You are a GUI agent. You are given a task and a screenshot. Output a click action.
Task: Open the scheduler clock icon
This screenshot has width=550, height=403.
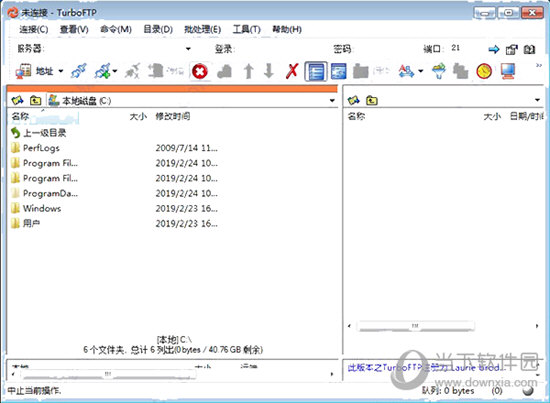coord(484,71)
